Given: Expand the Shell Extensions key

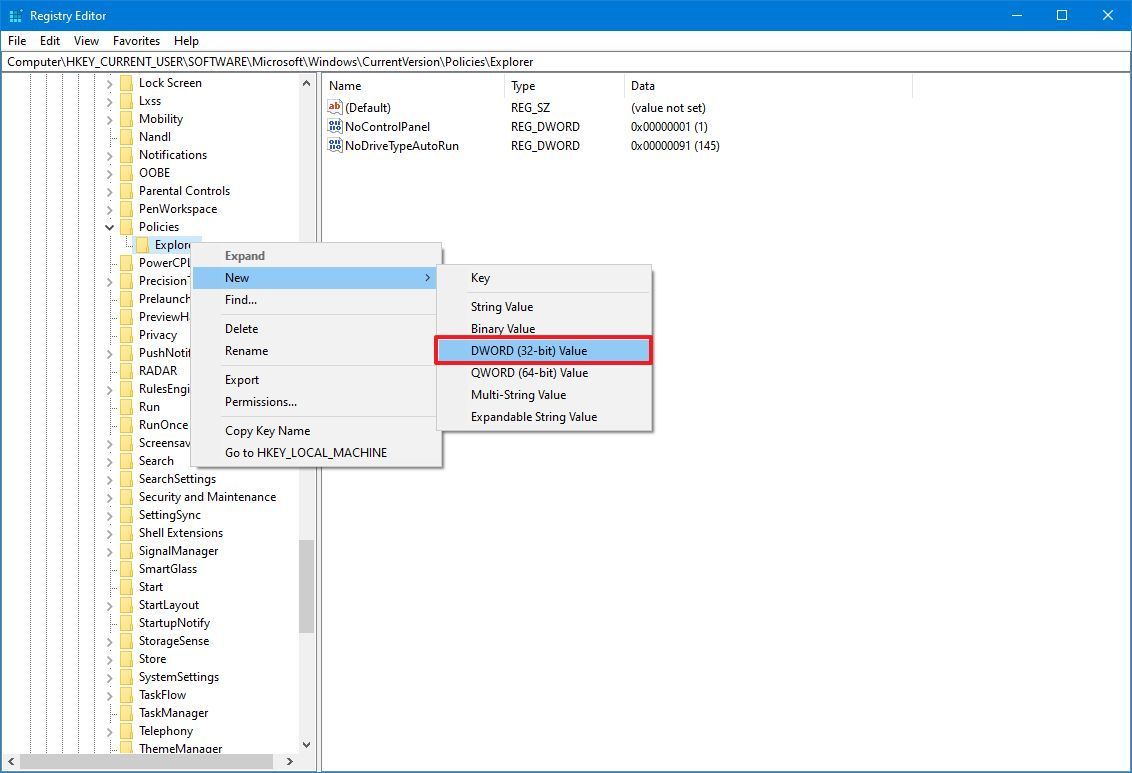Looking at the screenshot, I should click(x=108, y=532).
